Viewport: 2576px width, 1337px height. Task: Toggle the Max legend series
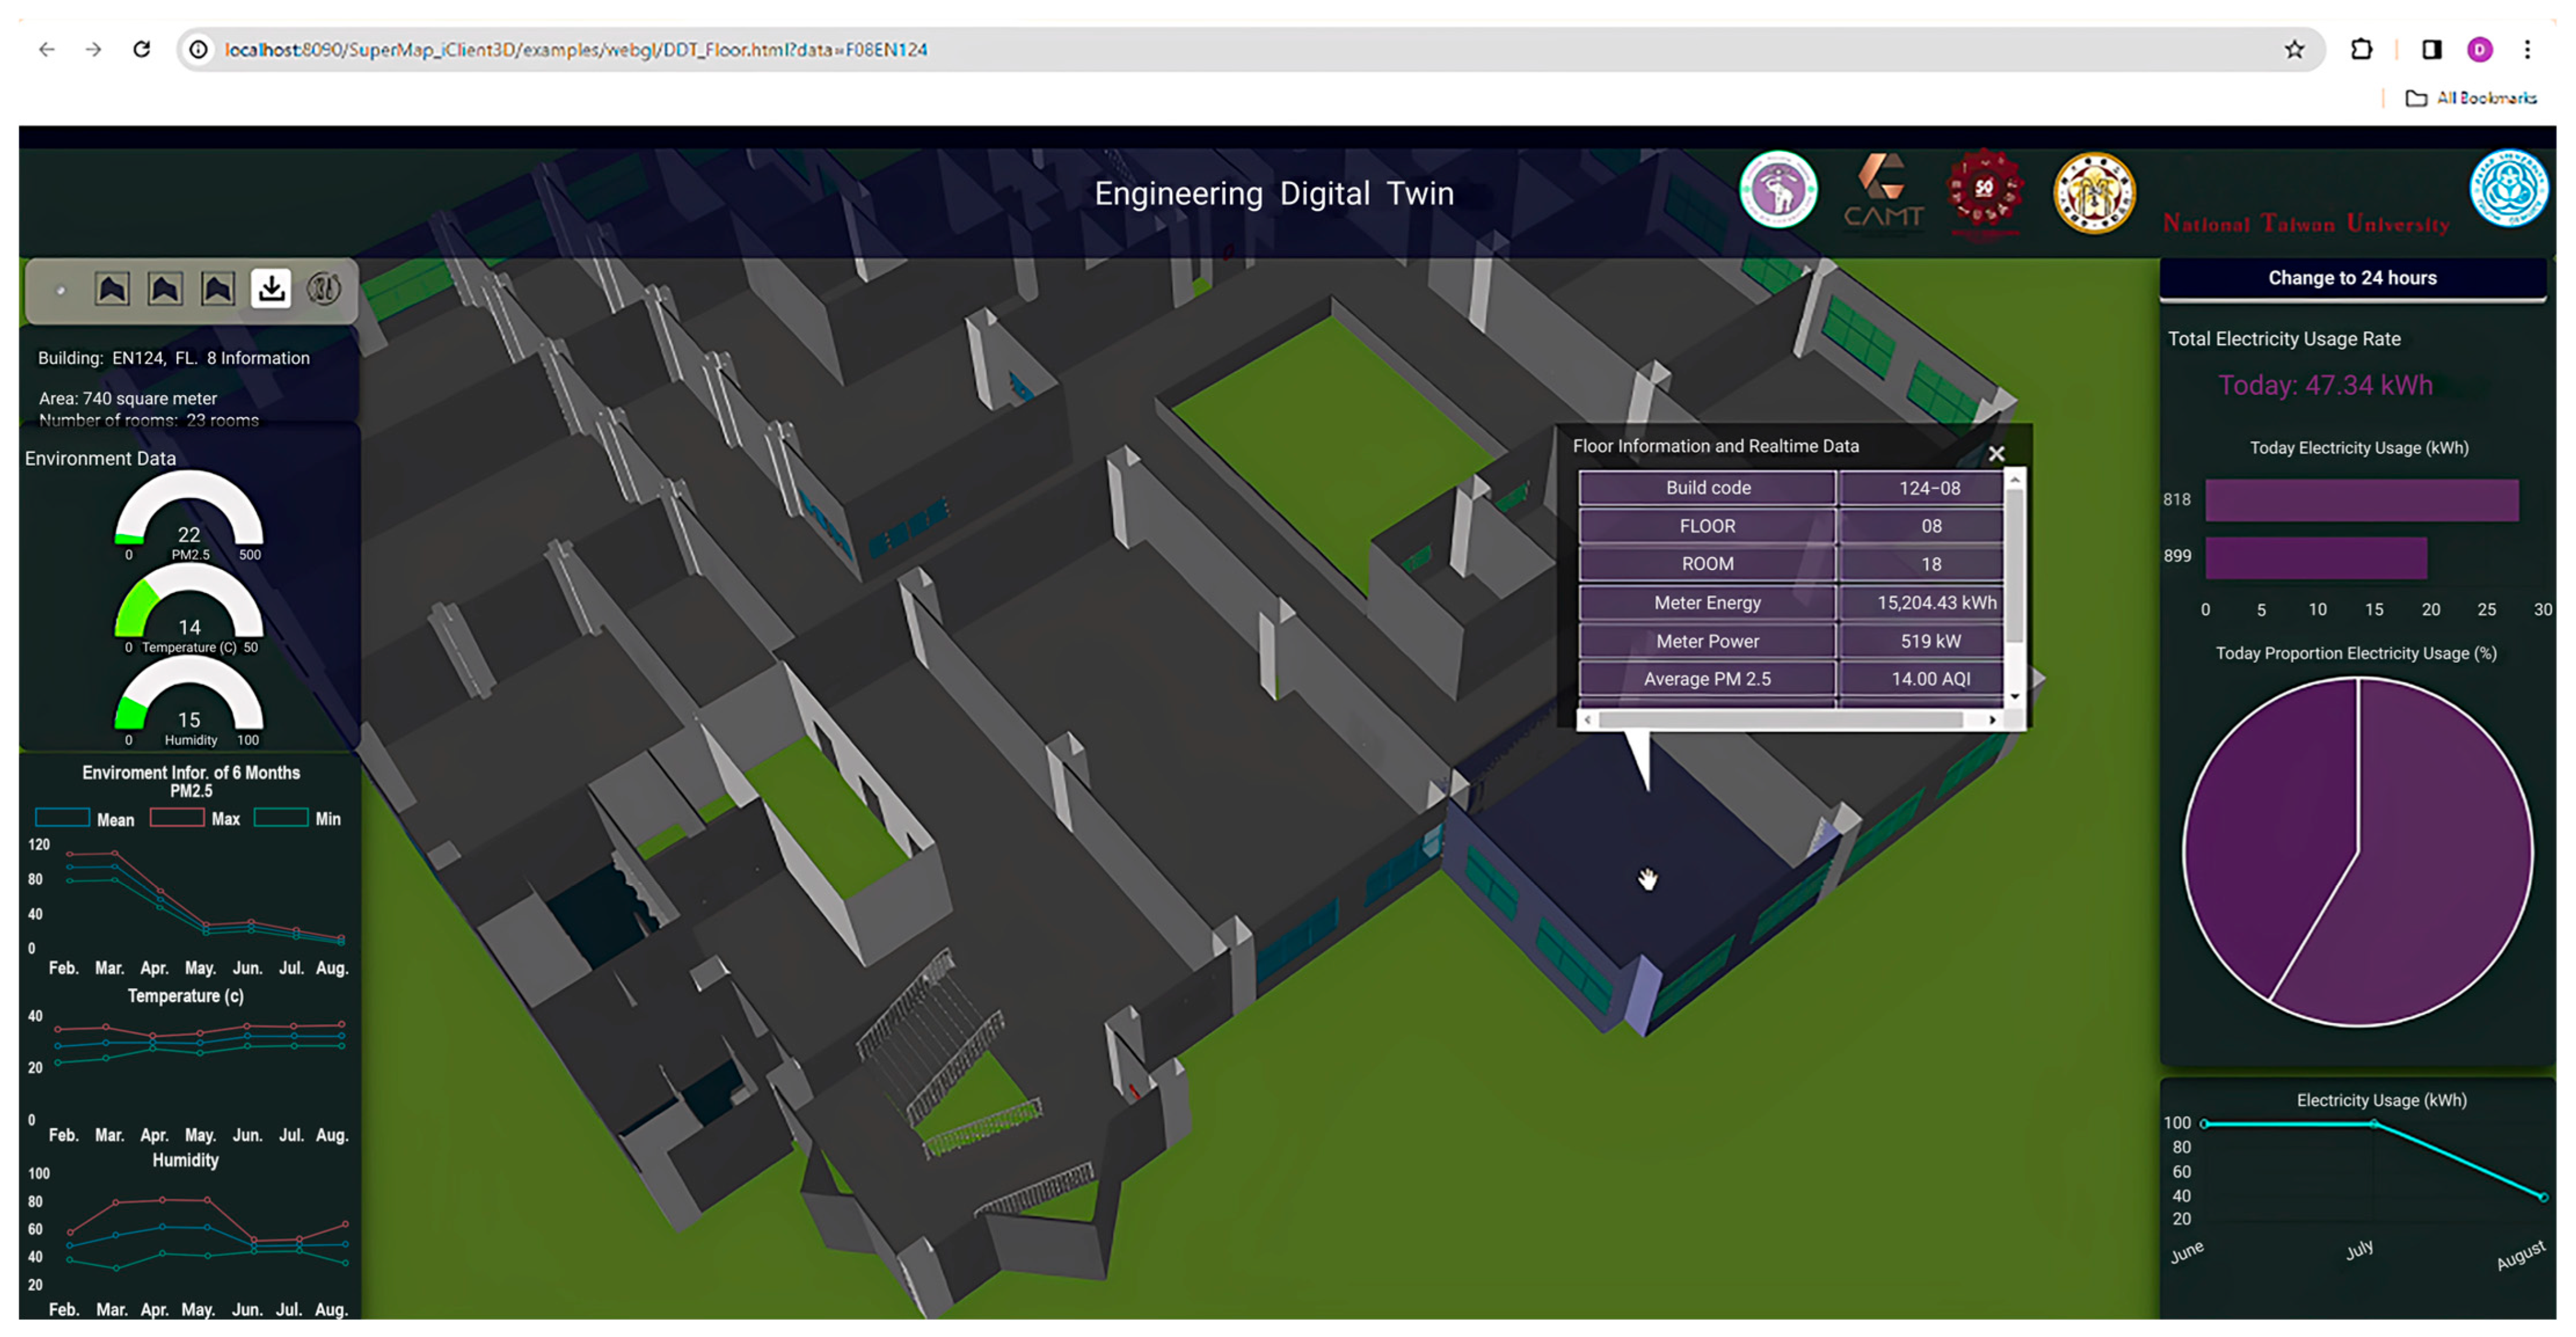point(196,819)
